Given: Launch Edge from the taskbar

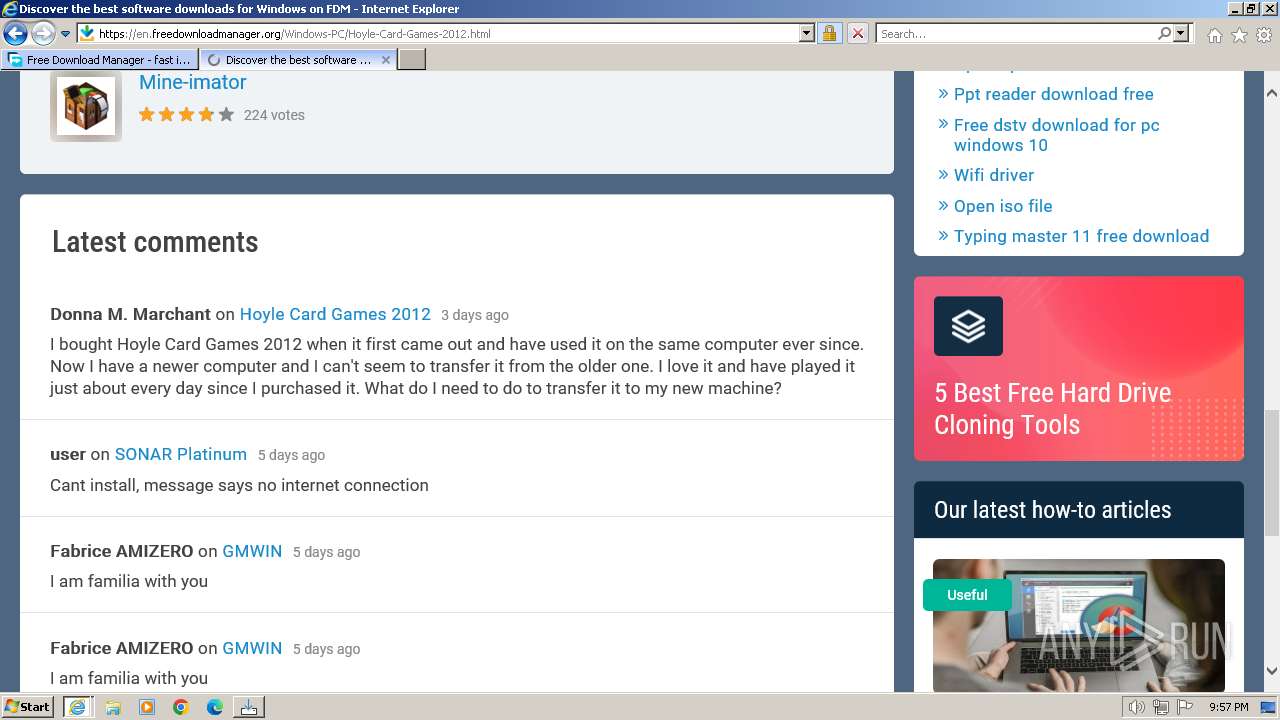Looking at the screenshot, I should pos(215,707).
